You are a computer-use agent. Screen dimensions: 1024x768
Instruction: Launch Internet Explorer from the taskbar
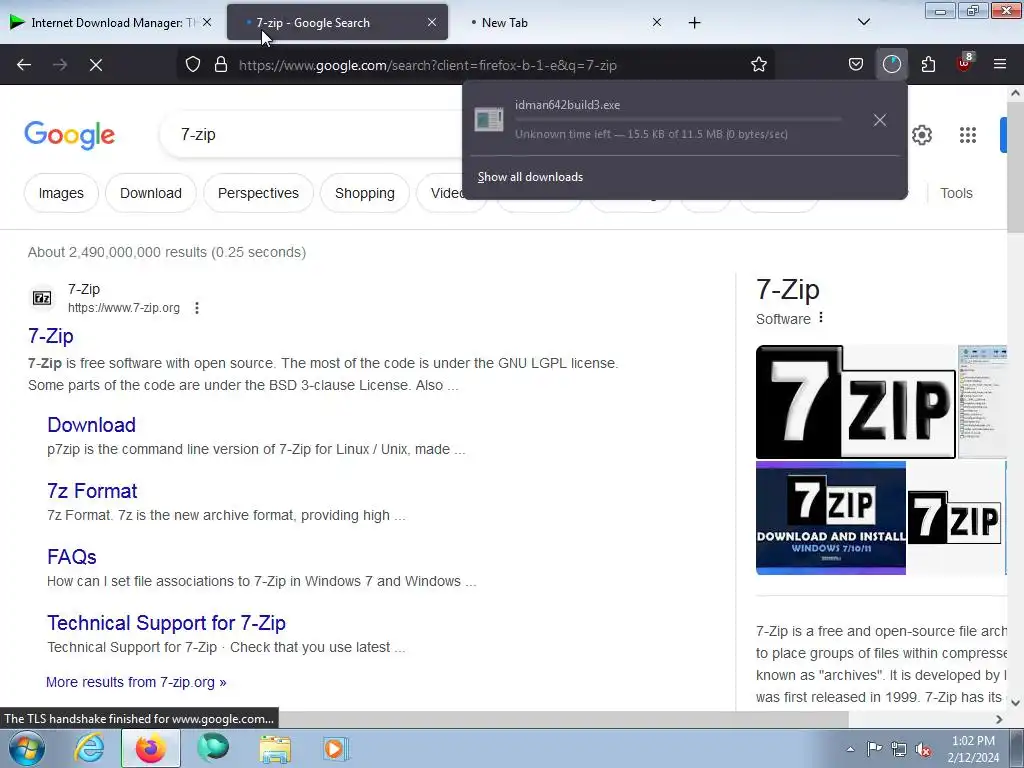(x=89, y=748)
